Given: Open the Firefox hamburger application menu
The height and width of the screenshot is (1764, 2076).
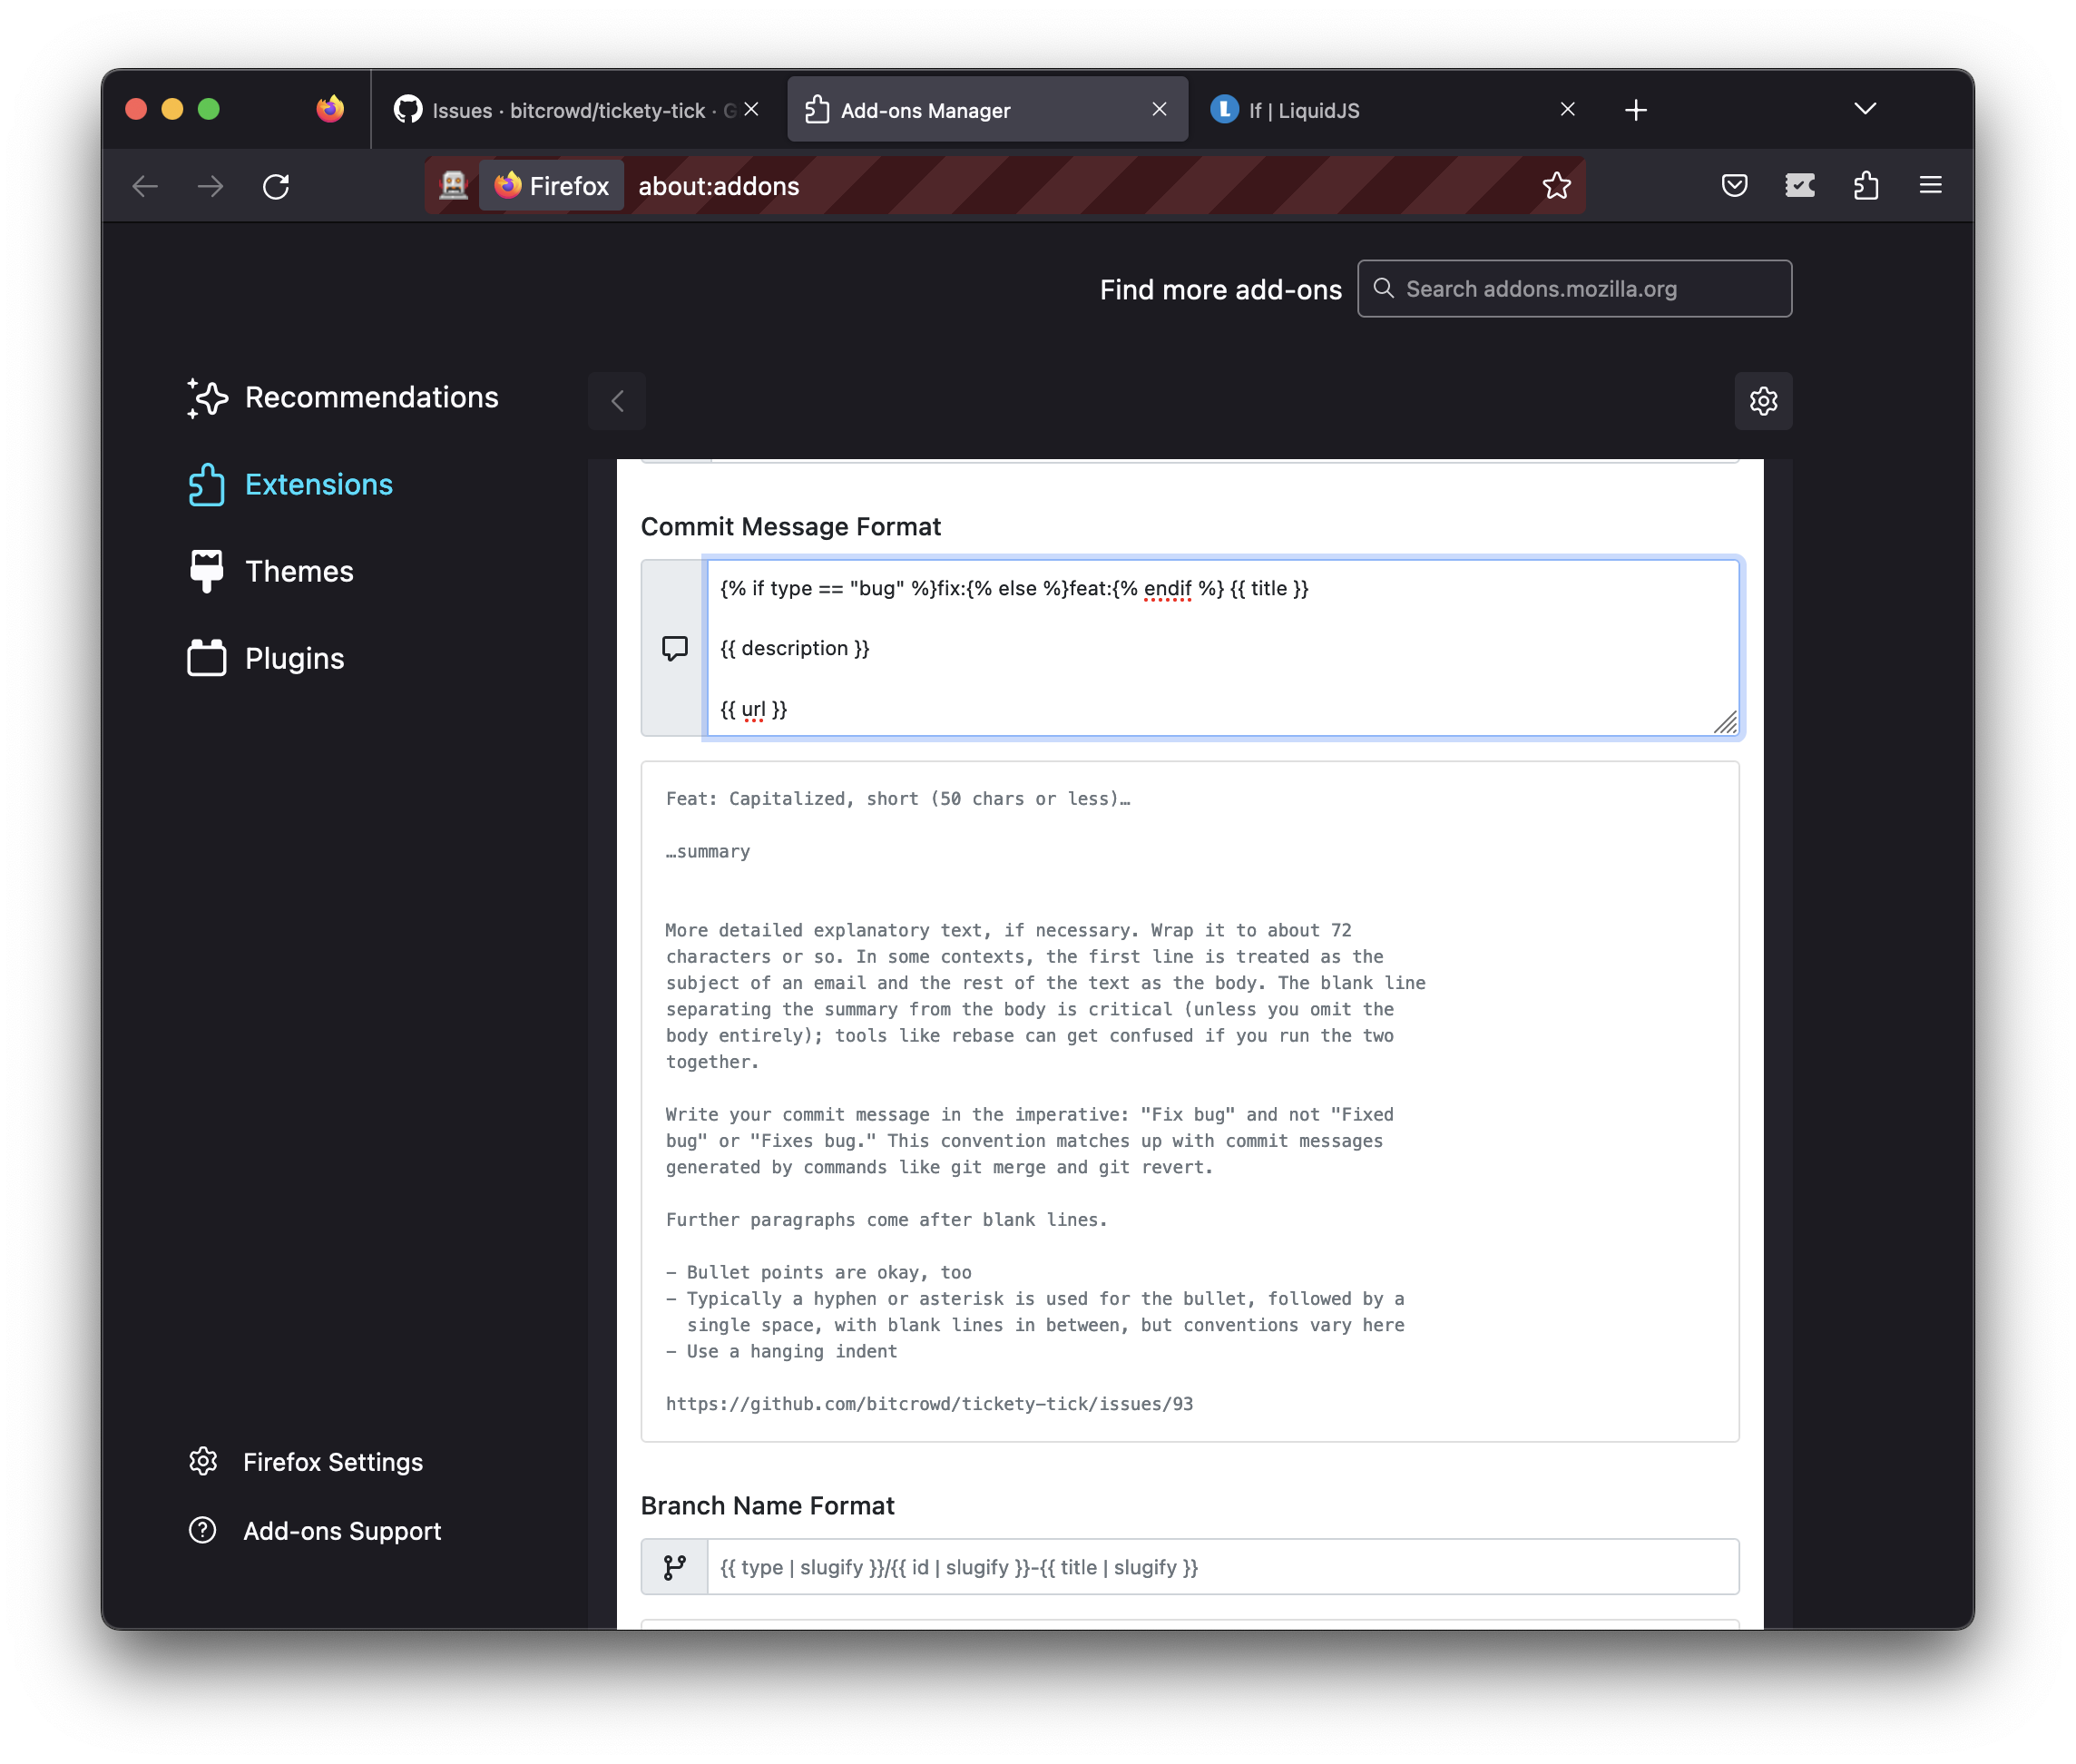Looking at the screenshot, I should click(x=1930, y=185).
